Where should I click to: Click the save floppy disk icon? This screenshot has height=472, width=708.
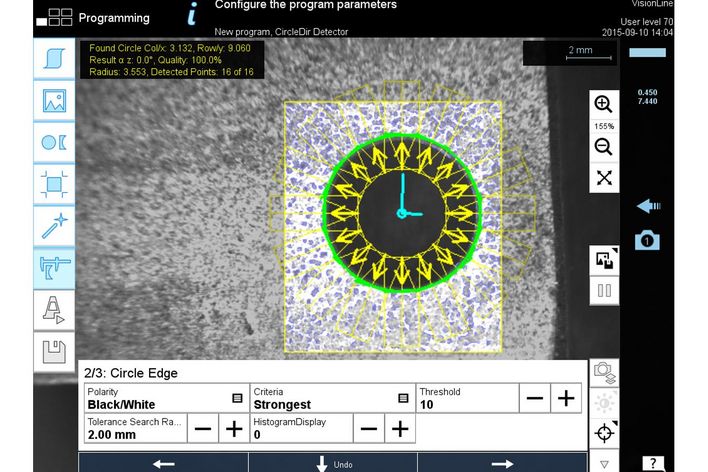(x=54, y=351)
